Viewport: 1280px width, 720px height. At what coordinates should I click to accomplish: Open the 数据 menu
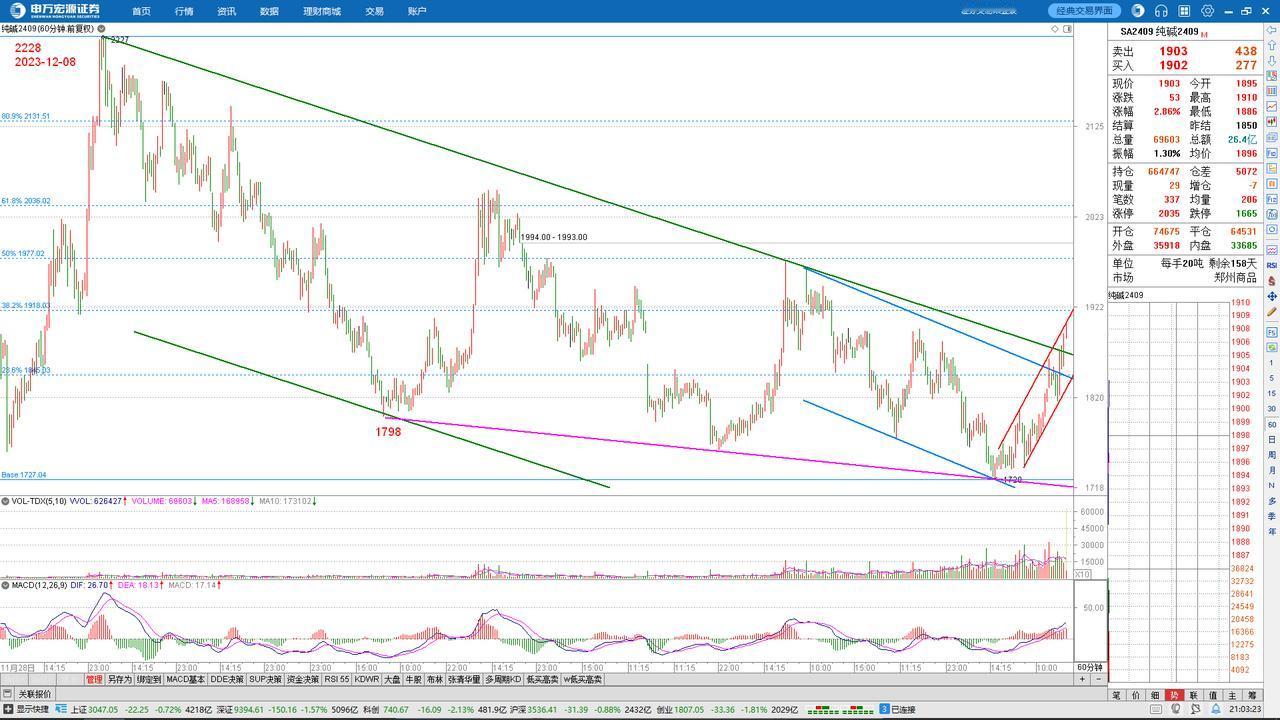click(x=269, y=11)
